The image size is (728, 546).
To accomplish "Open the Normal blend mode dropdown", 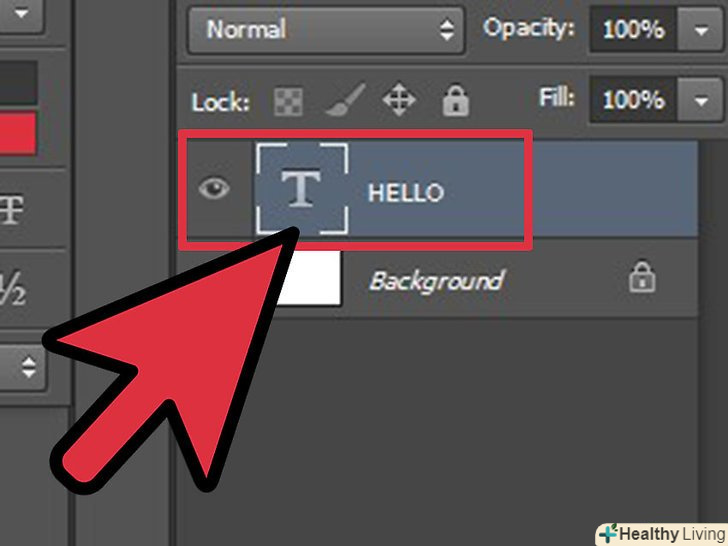I will pos(326,30).
